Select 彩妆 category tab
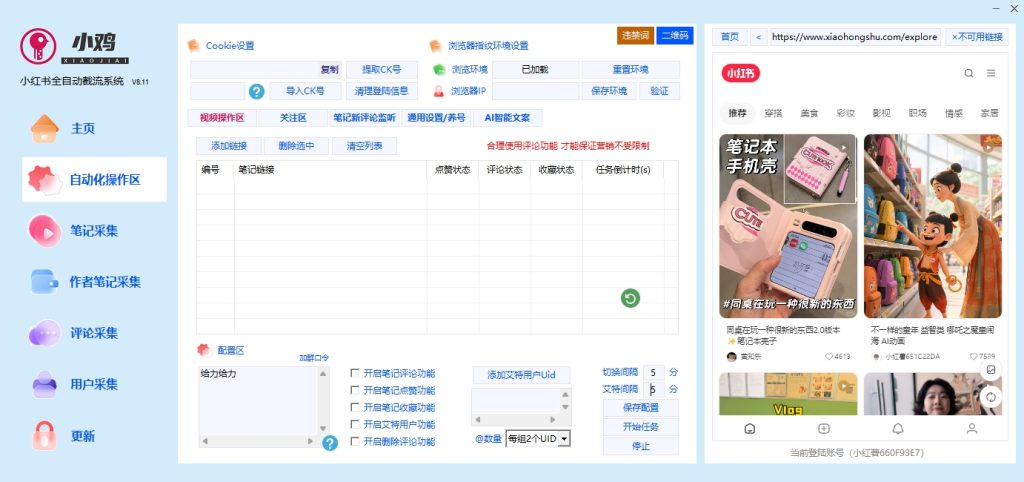Screen dimensions: 1024x482 [x=846, y=113]
